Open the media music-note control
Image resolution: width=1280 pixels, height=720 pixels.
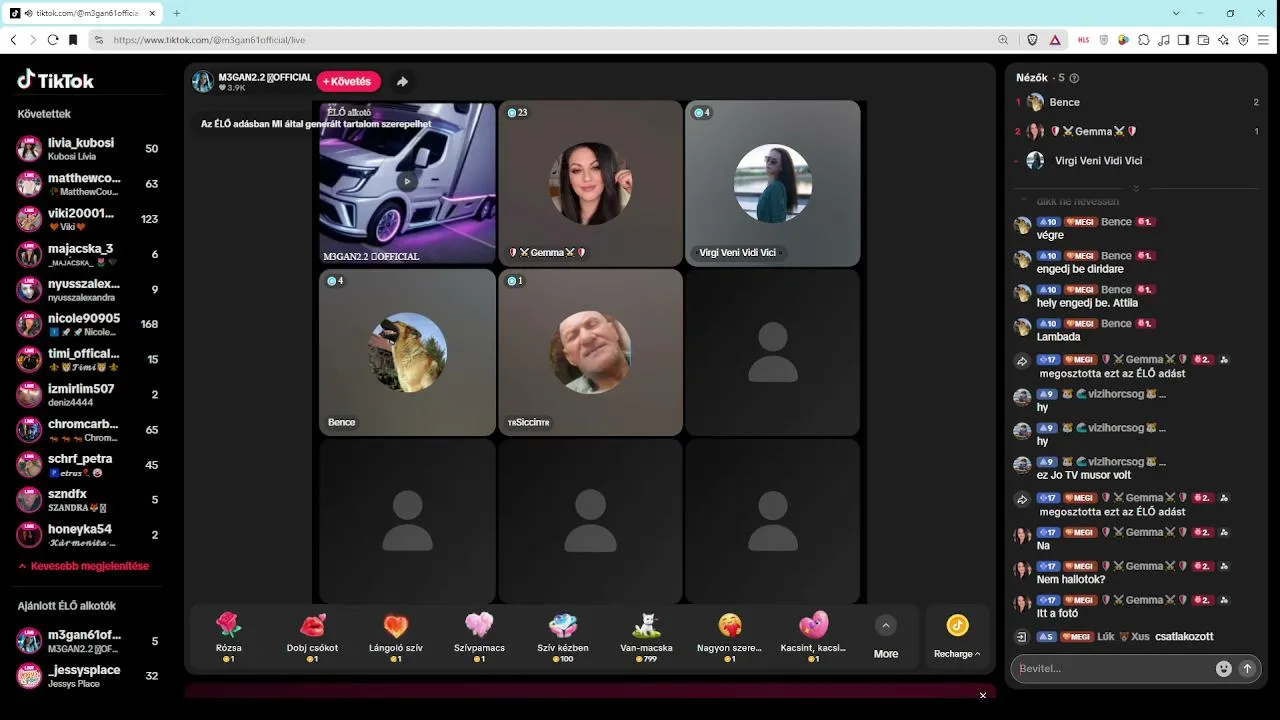point(1163,40)
